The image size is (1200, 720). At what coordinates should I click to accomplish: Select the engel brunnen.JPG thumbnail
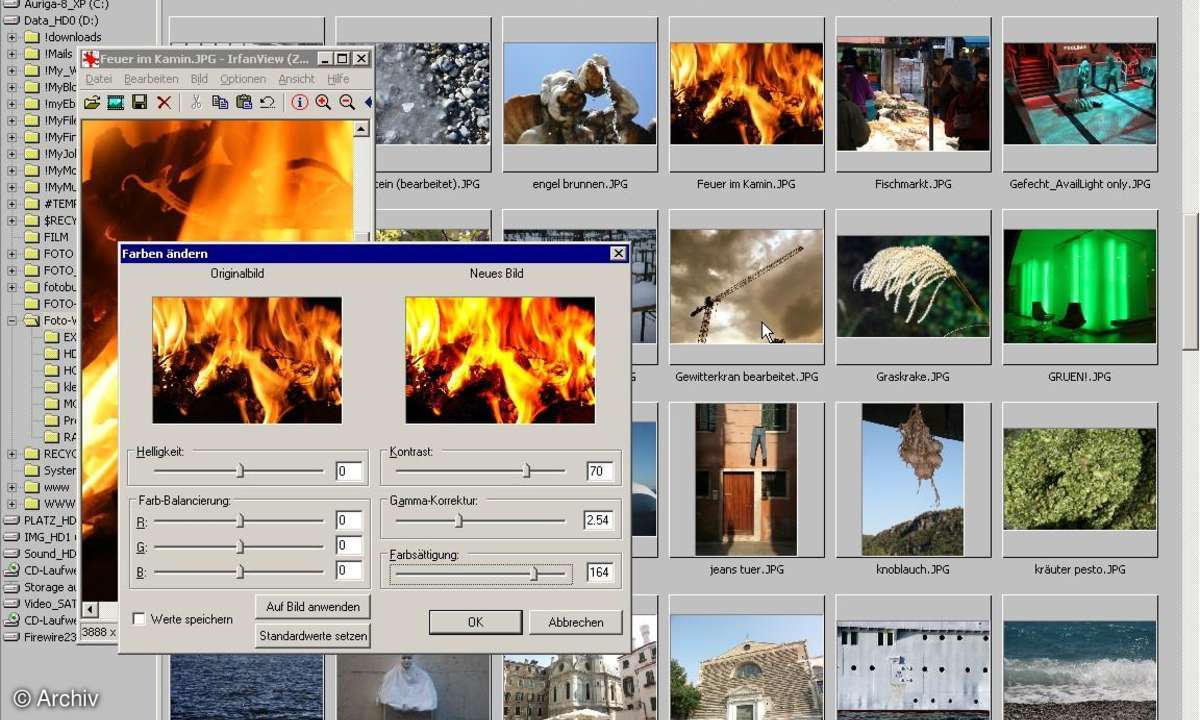coord(580,94)
